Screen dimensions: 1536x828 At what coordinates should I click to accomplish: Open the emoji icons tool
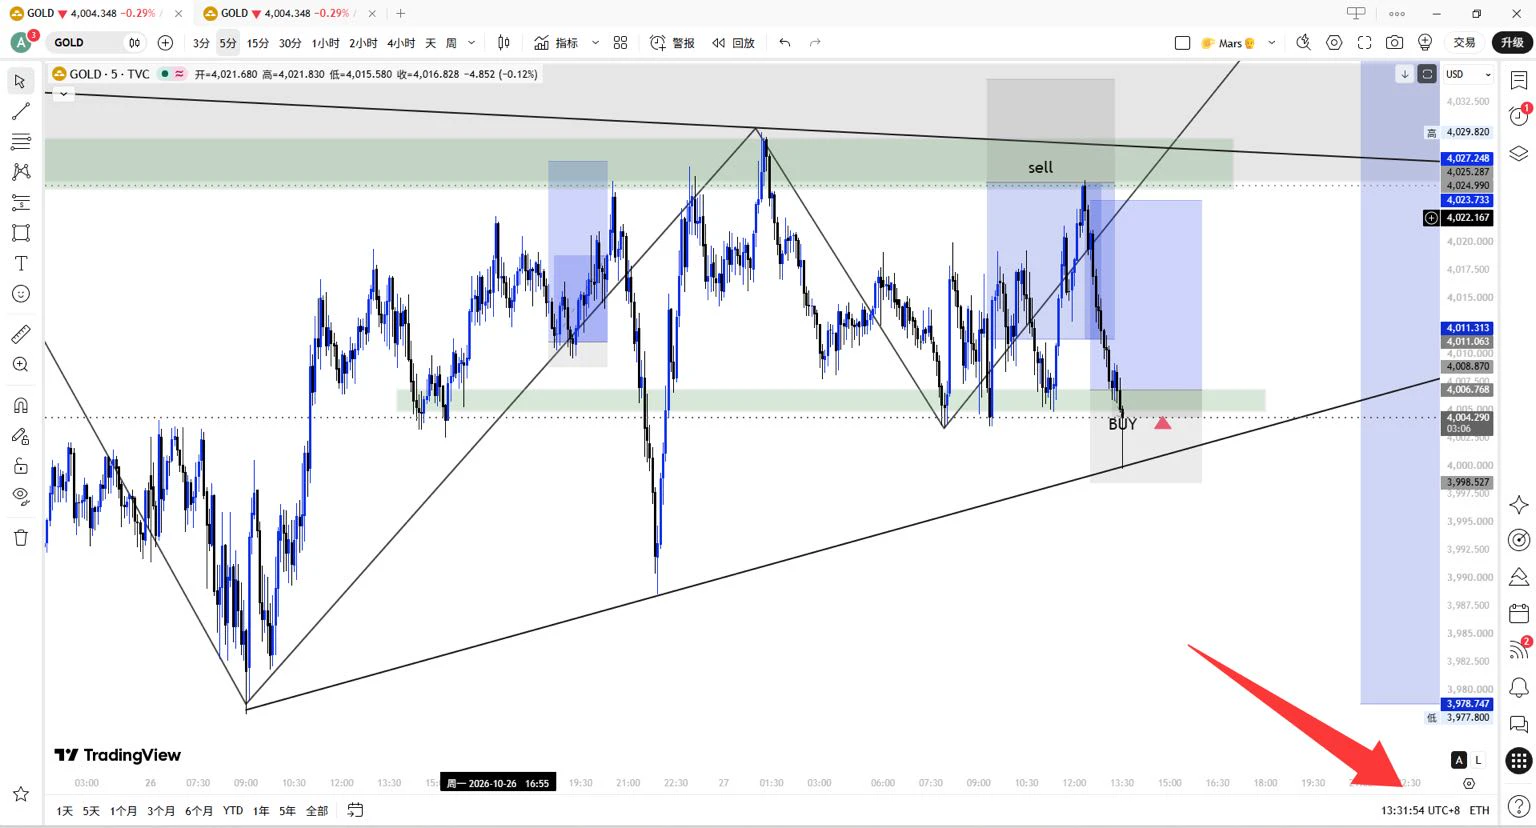20,294
